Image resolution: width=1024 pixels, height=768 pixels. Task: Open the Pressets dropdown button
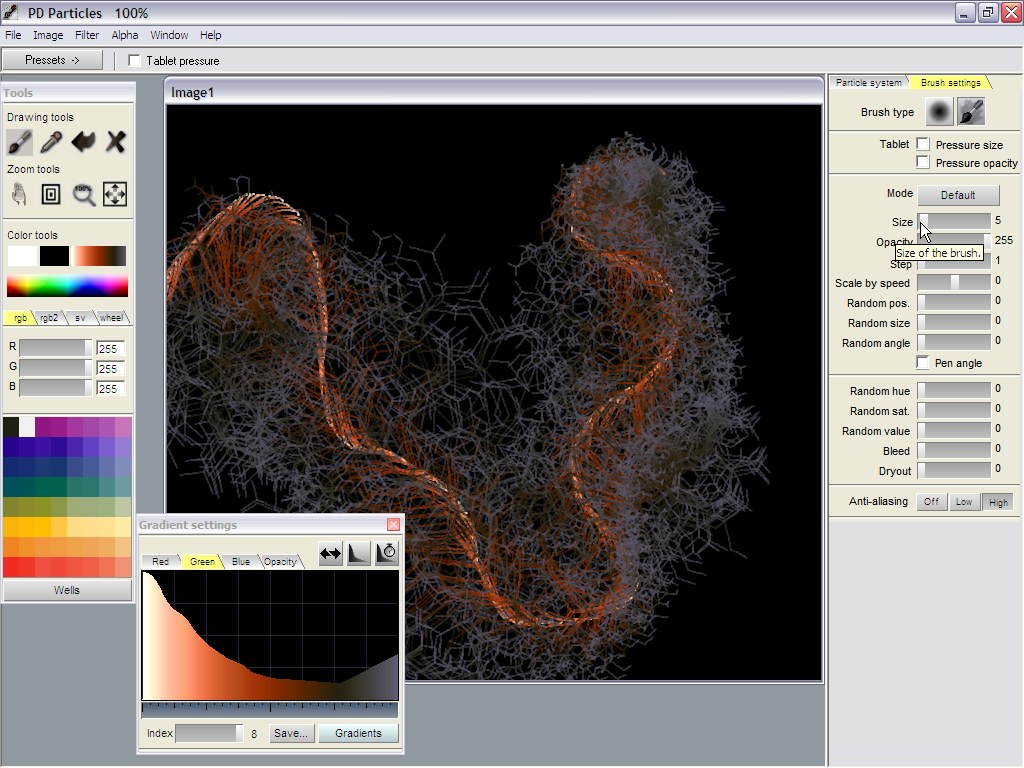(52, 60)
